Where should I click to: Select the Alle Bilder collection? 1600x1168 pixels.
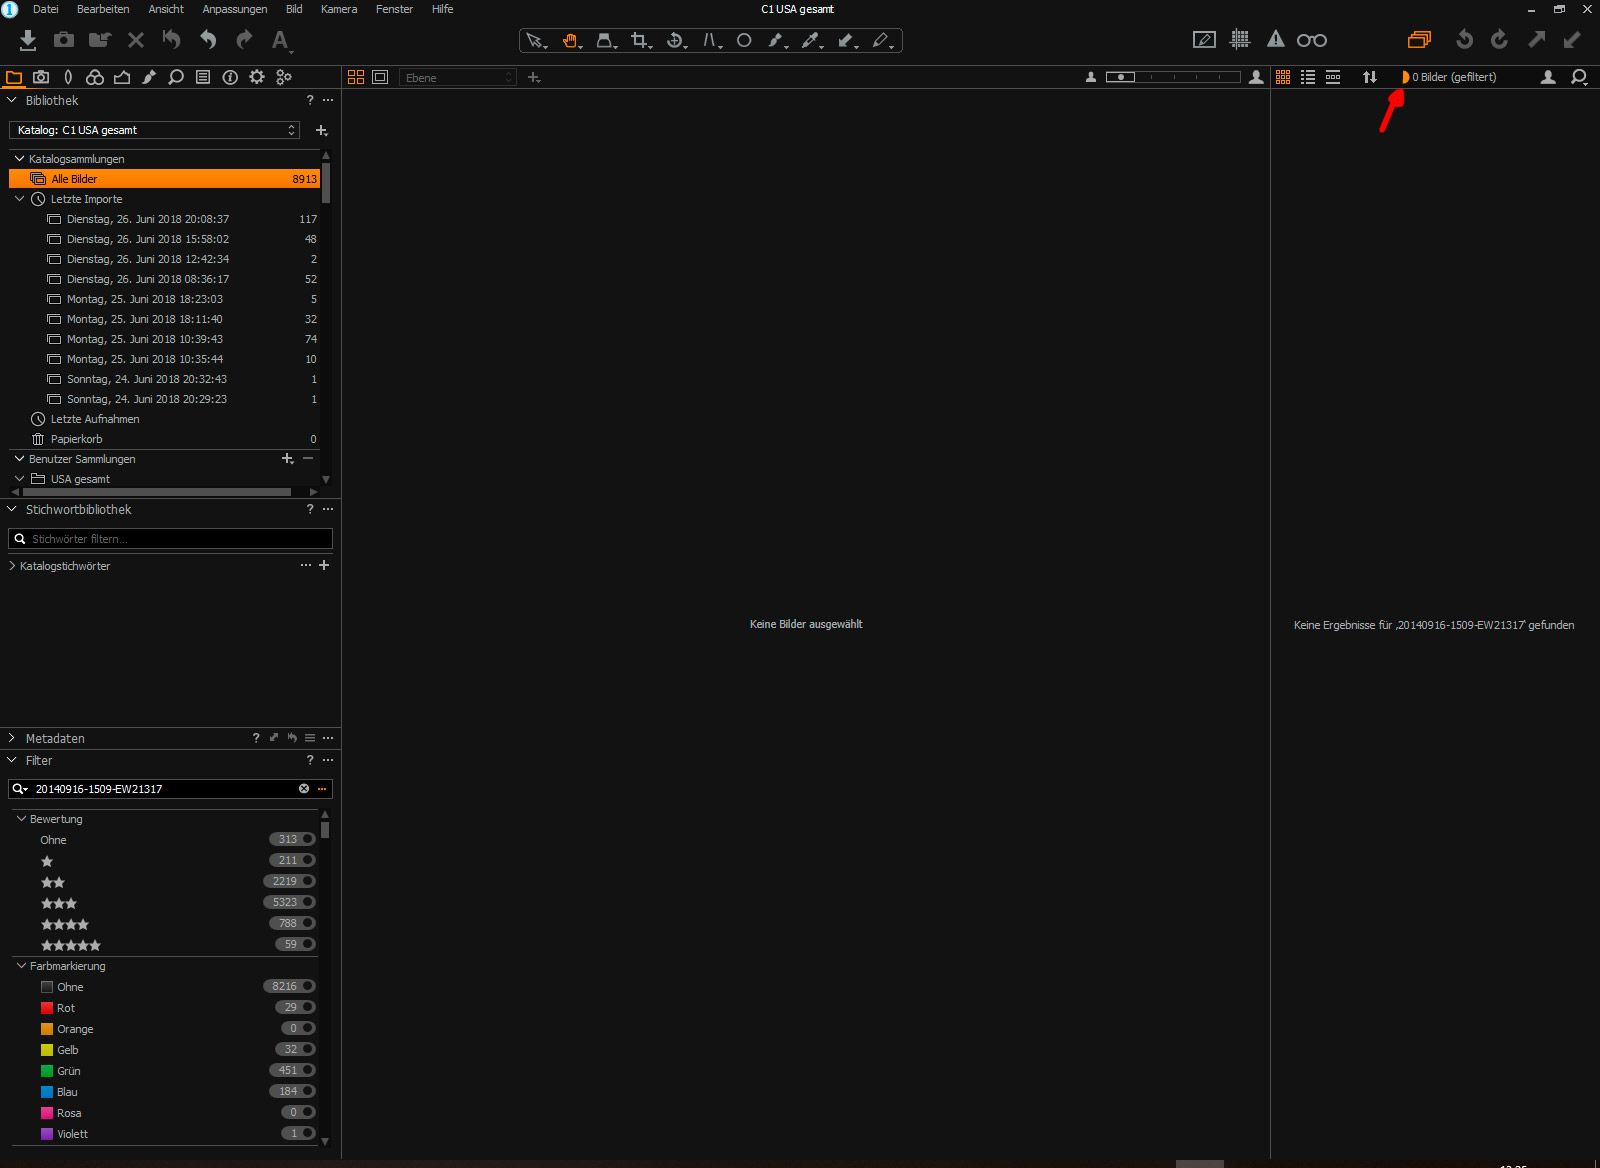pyautogui.click(x=164, y=179)
